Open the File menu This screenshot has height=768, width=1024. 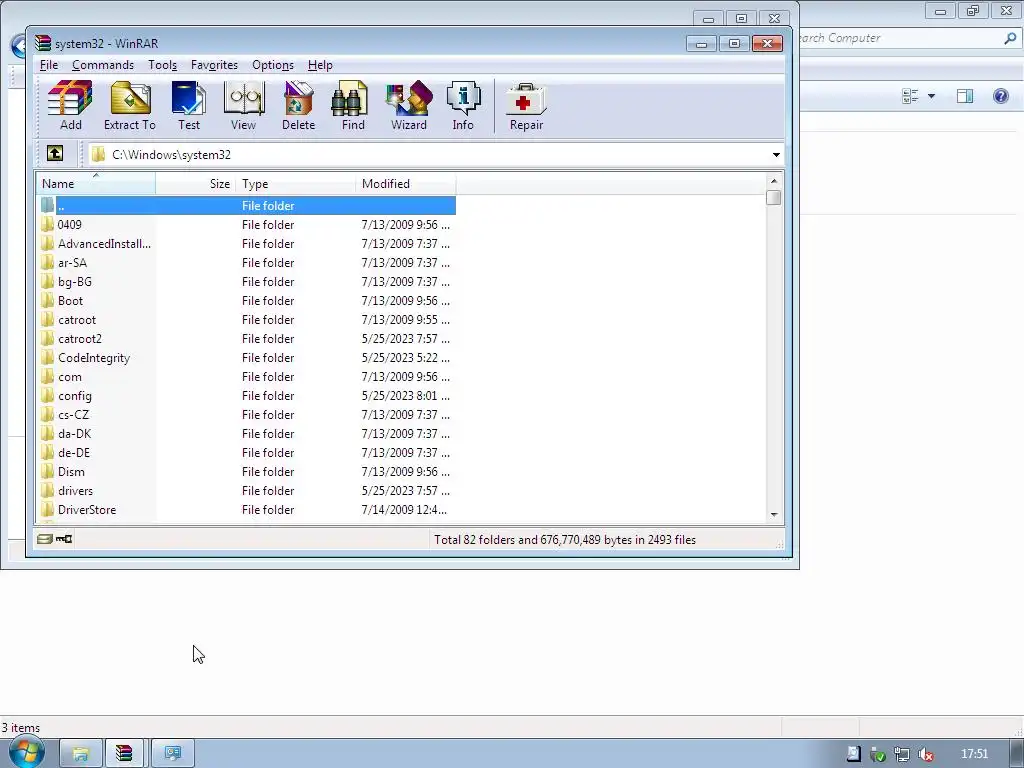[x=49, y=65]
